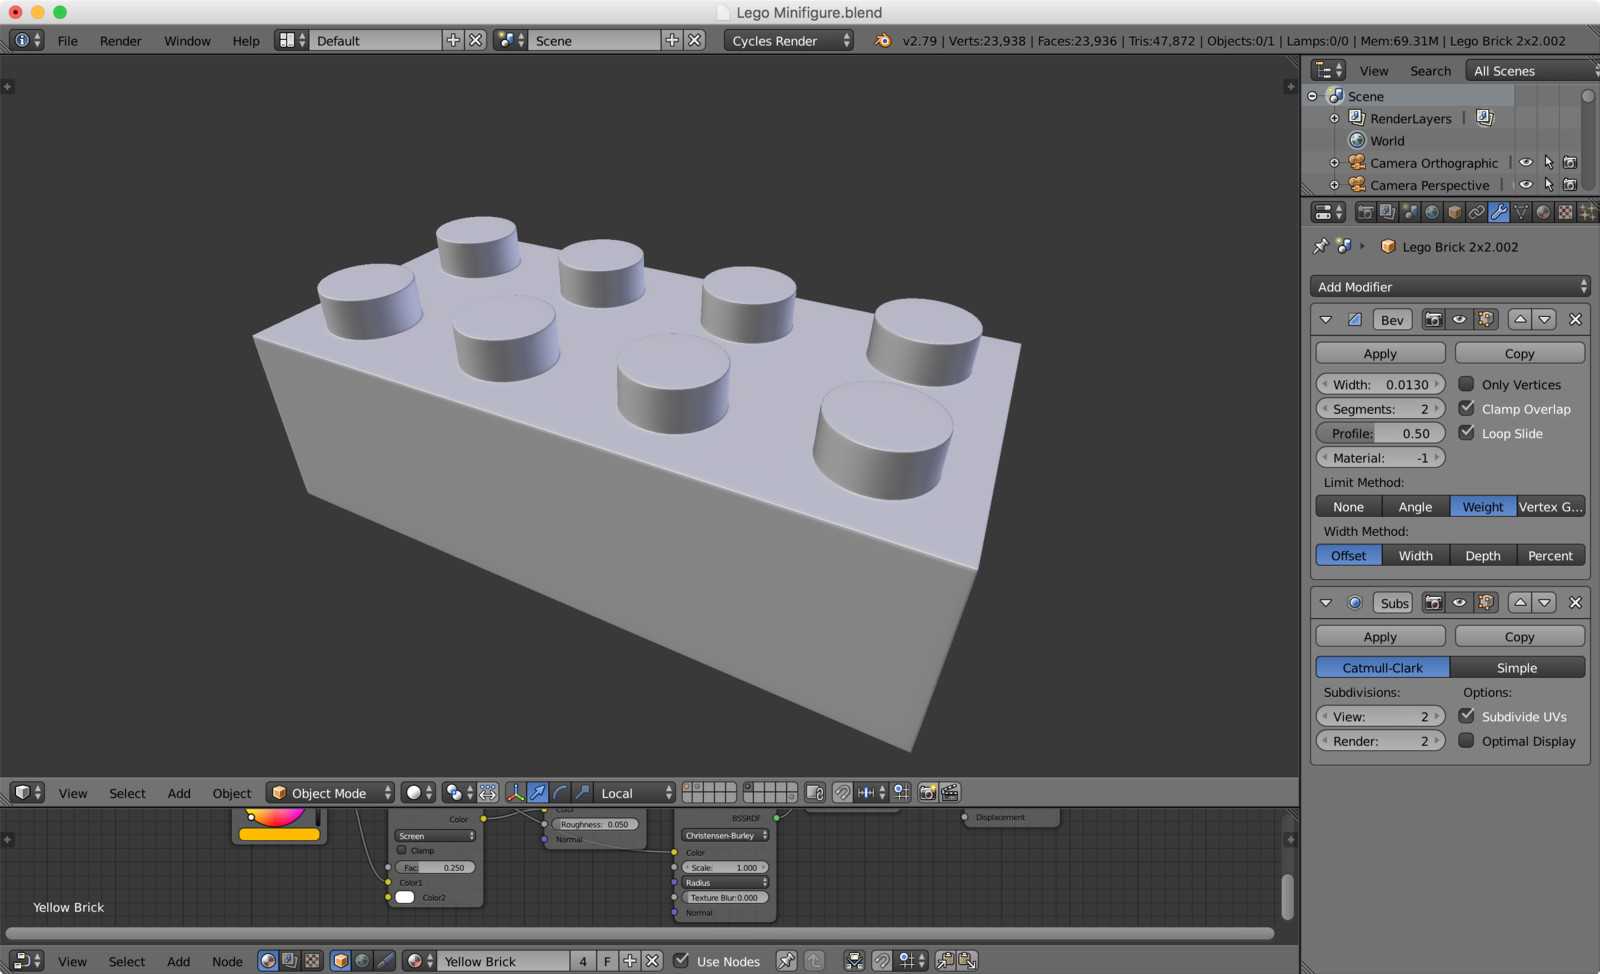Set width method to Percent
Screen dimensions: 1600x974
(1550, 555)
